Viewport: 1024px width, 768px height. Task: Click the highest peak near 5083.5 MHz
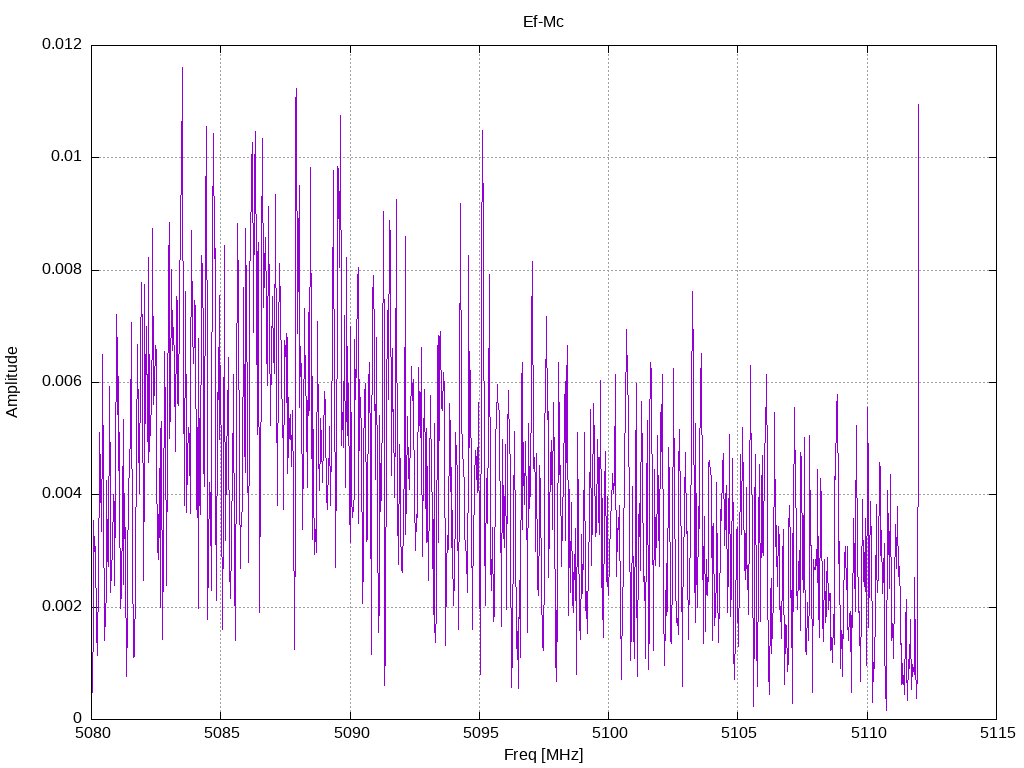point(182,68)
